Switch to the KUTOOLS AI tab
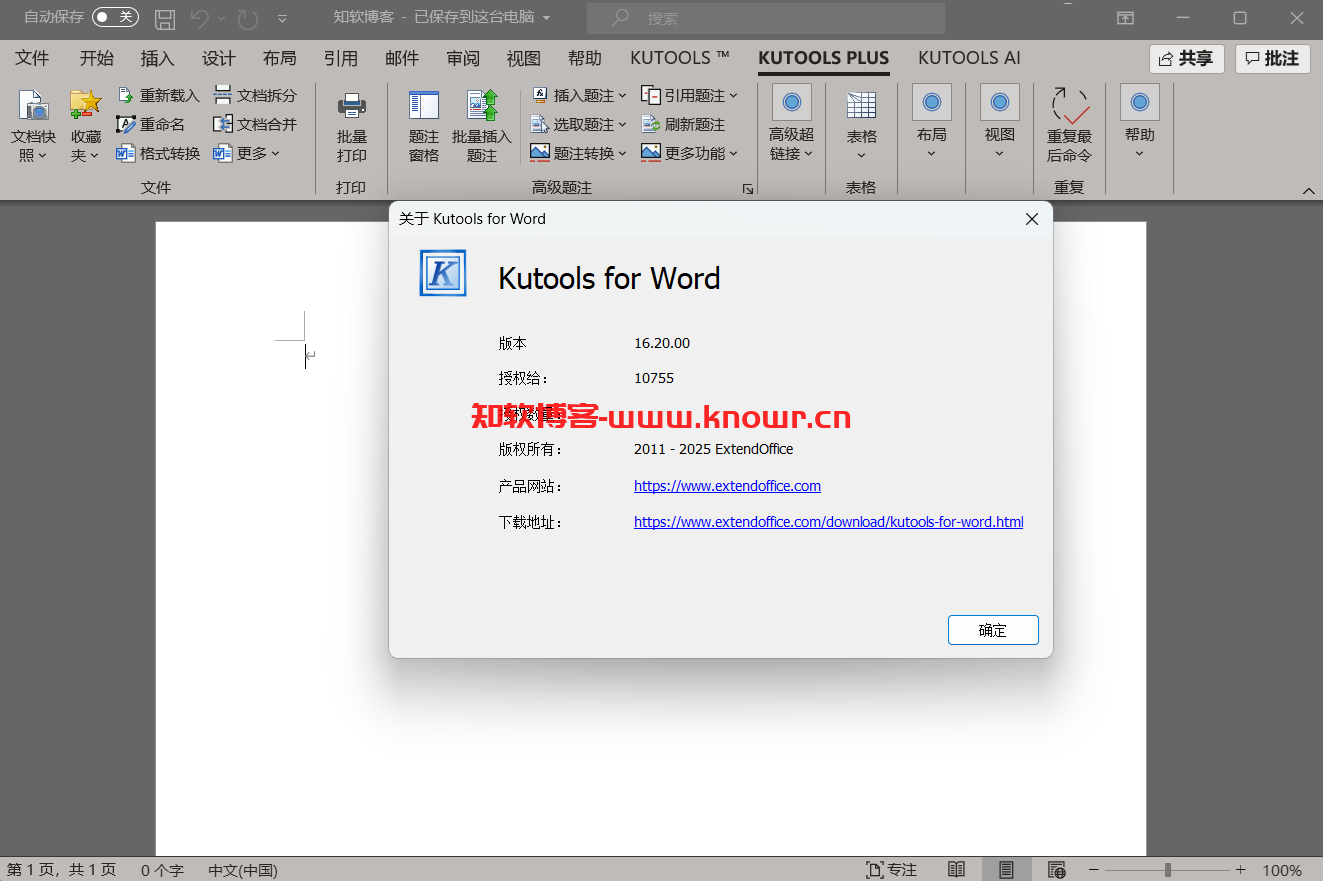This screenshot has height=881, width=1323. 969,58
